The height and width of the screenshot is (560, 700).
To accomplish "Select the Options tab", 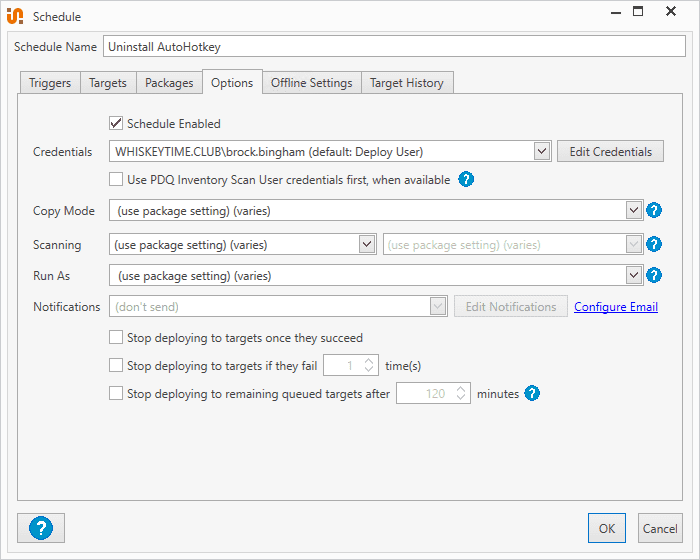I will (232, 83).
